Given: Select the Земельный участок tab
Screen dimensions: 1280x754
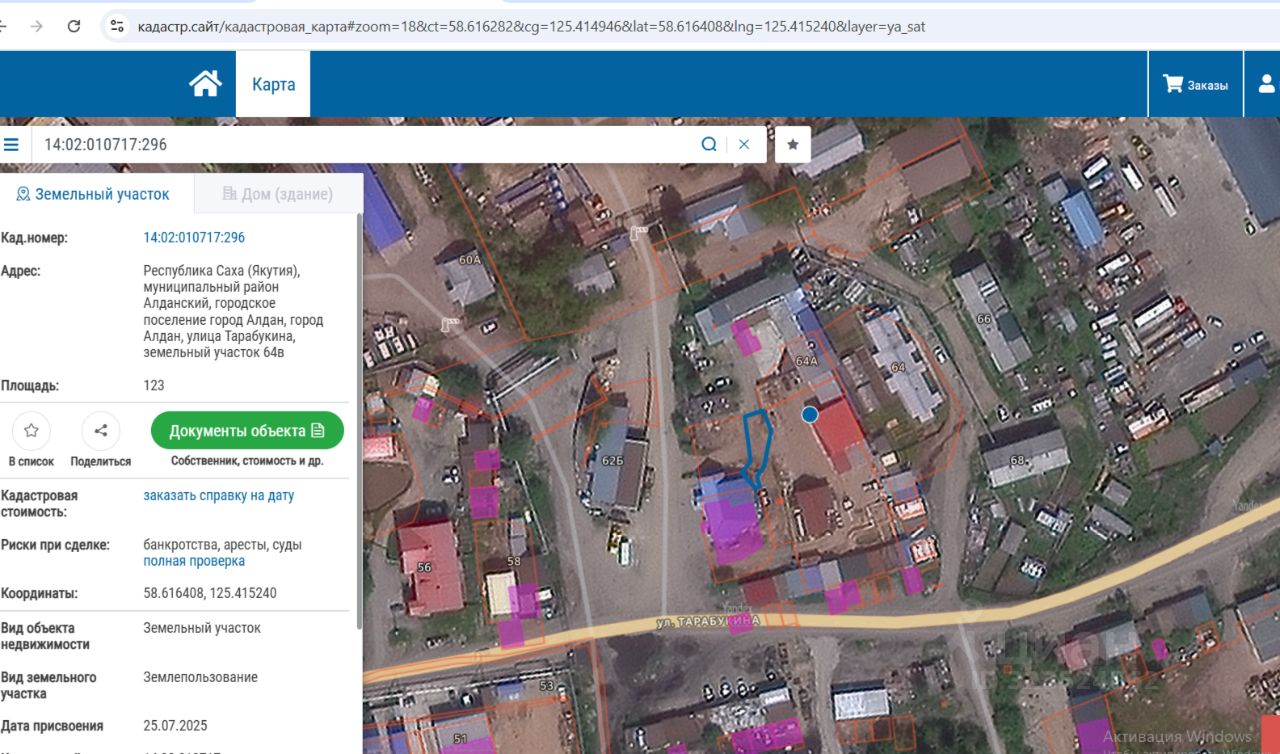Looking at the screenshot, I should [x=94, y=194].
